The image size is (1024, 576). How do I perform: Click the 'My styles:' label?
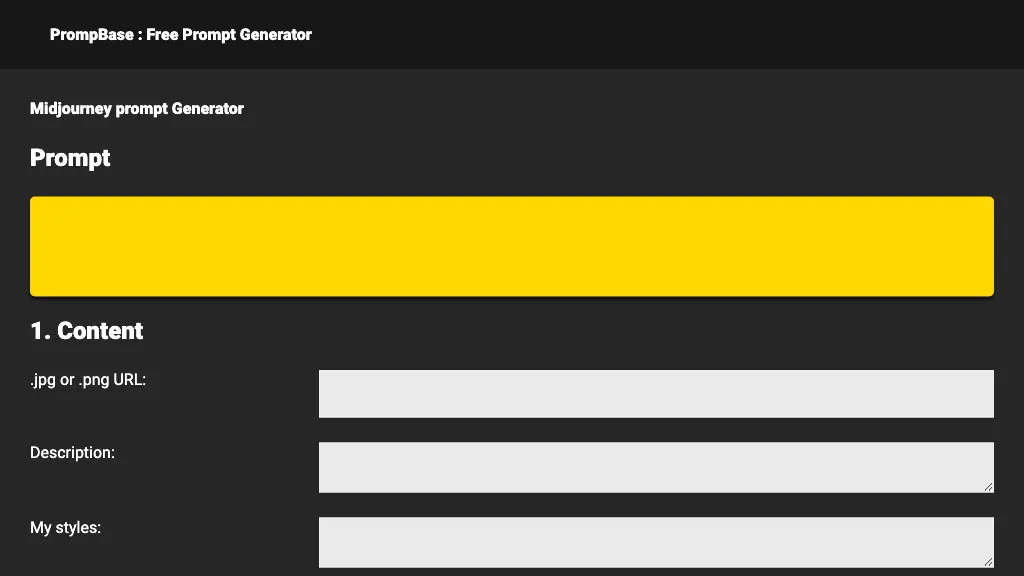tap(66, 527)
